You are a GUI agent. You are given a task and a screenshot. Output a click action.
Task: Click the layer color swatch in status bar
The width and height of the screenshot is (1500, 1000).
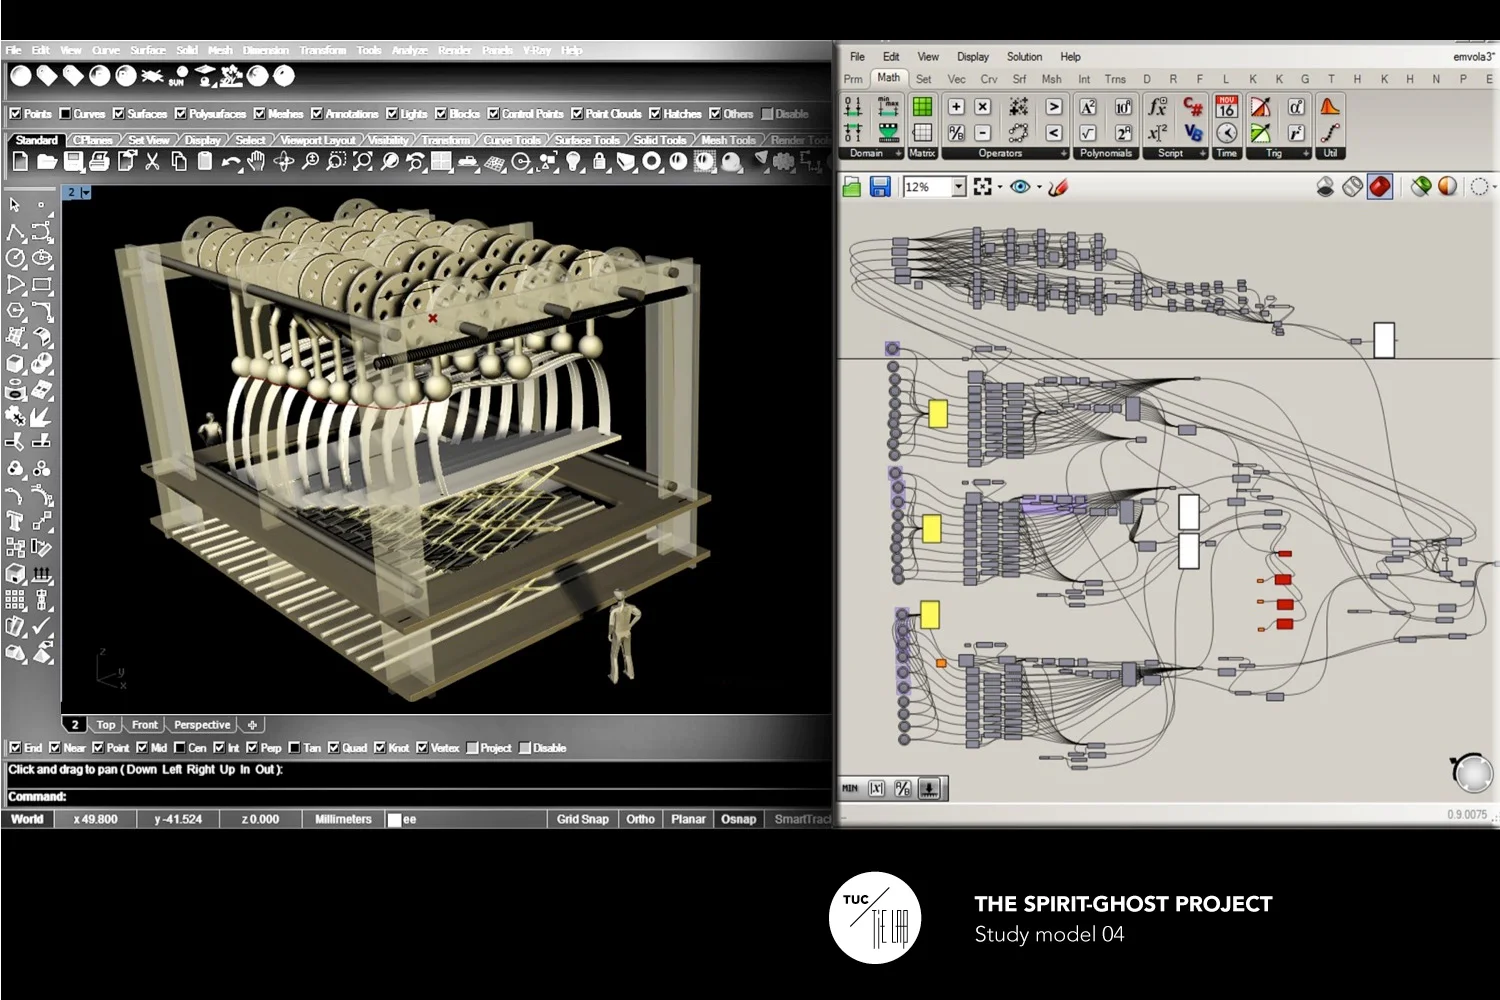(395, 820)
